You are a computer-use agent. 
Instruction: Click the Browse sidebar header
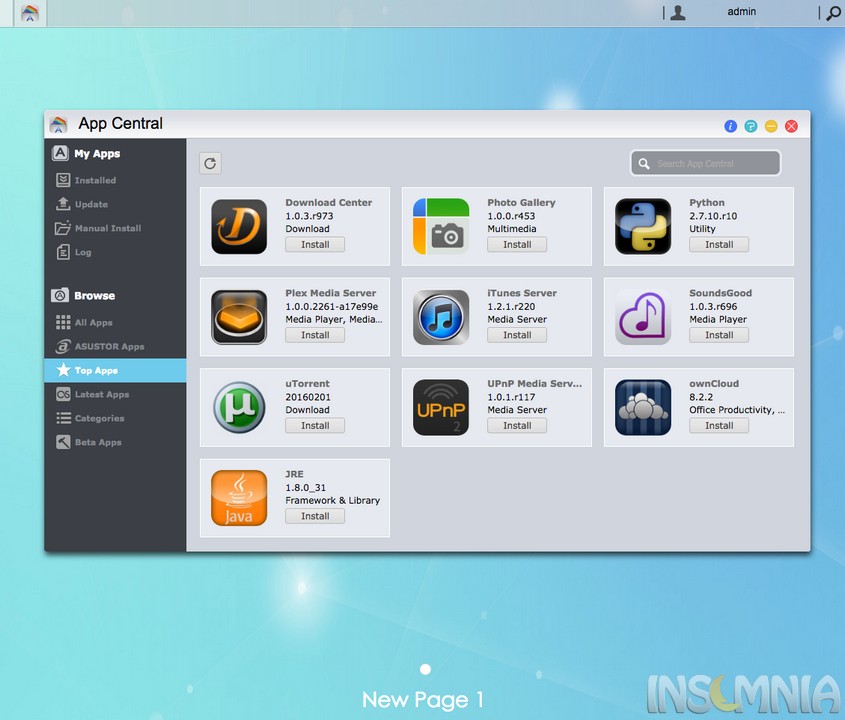pyautogui.click(x=94, y=295)
